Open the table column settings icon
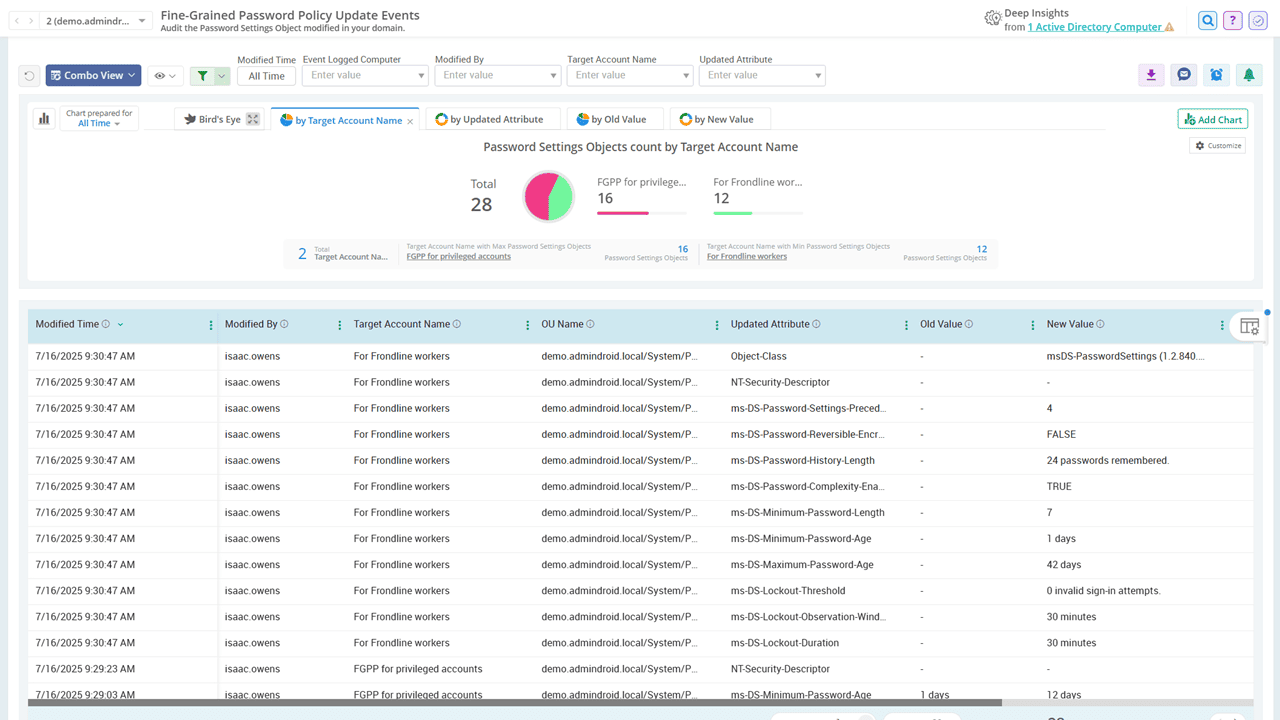The height and width of the screenshot is (720, 1280). 1249,326
